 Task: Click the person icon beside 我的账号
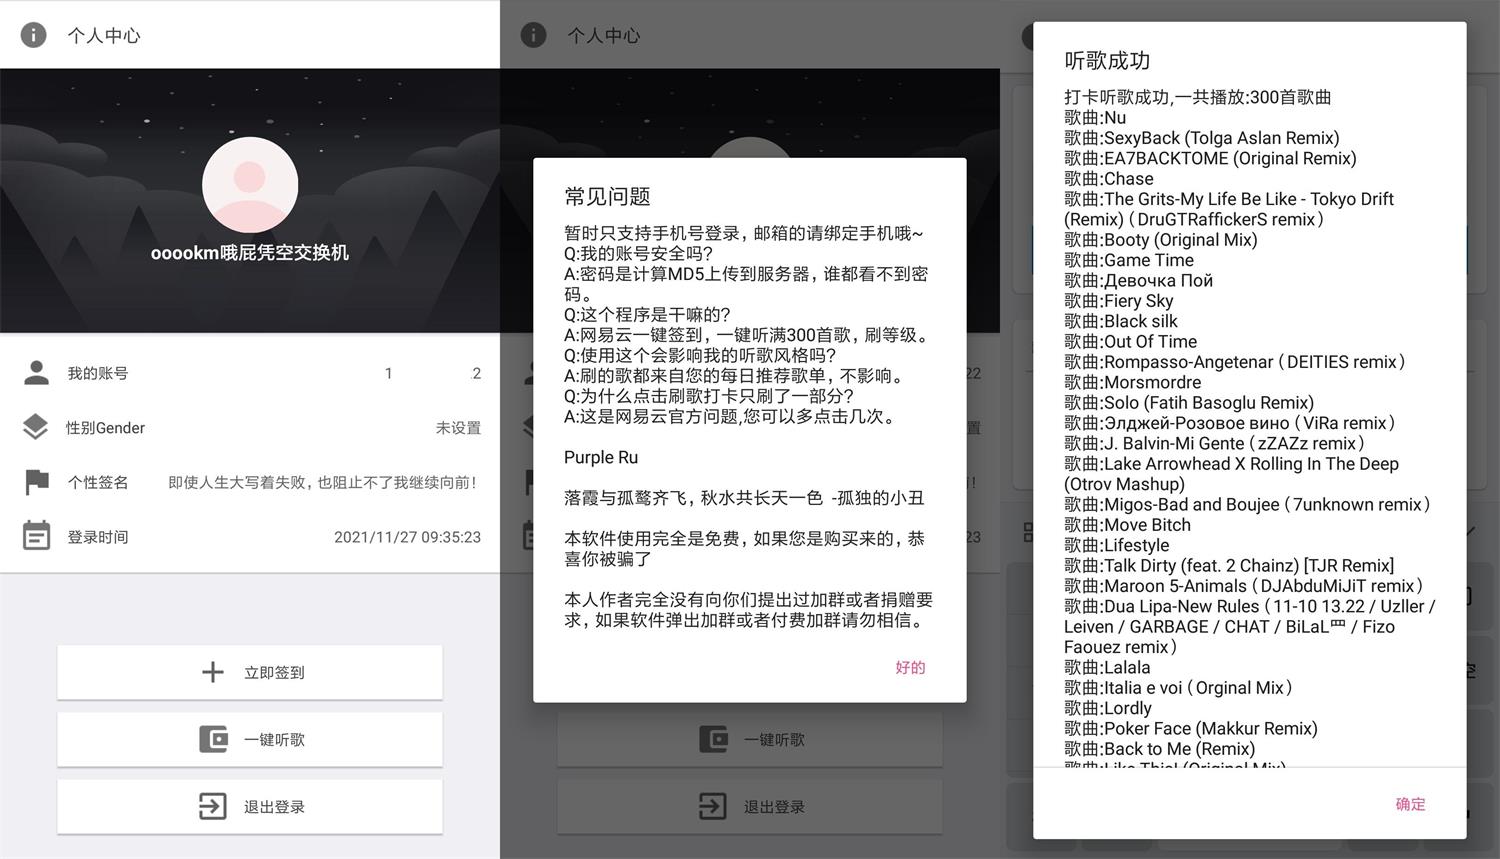(36, 372)
